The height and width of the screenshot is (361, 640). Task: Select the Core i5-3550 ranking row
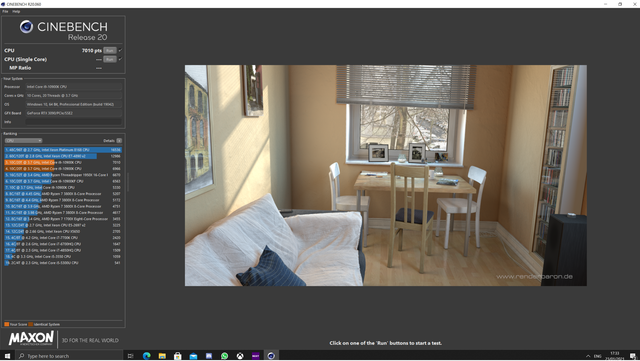tap(63, 256)
